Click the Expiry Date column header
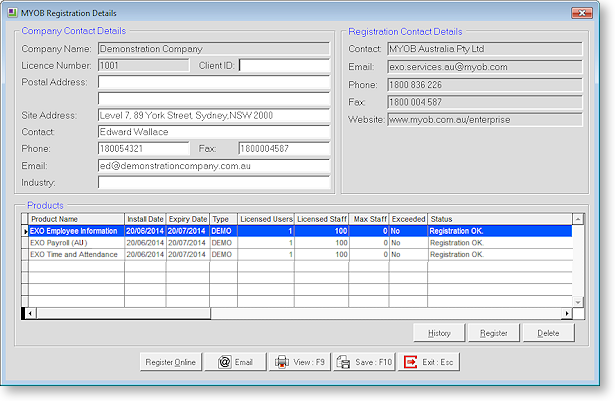Image resolution: width=615 pixels, height=401 pixels. (x=187, y=219)
